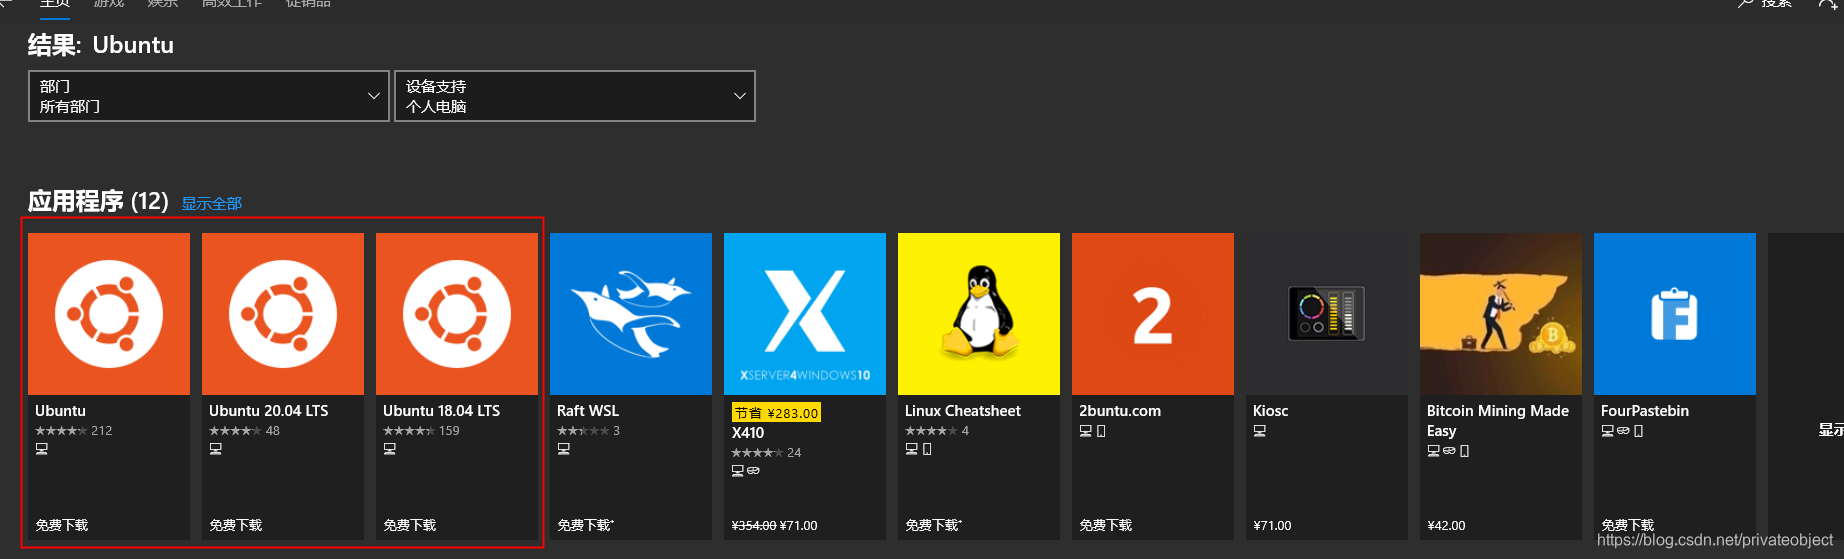Image resolution: width=1844 pixels, height=559 pixels.
Task: Click the Raft WSL 3 rating
Action: coord(589,431)
